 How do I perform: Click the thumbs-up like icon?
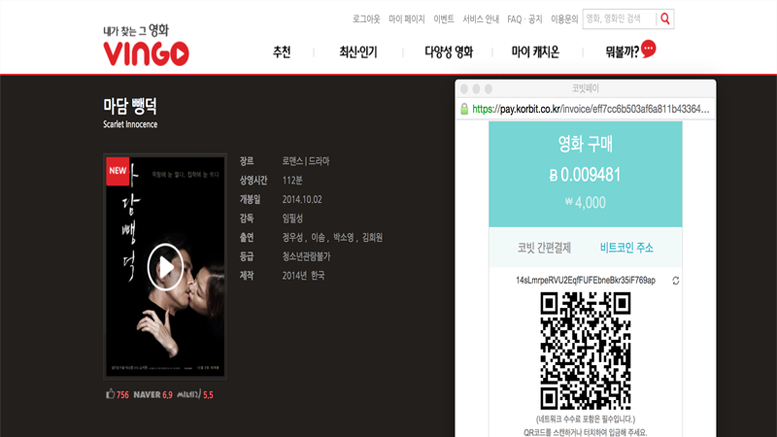click(110, 394)
